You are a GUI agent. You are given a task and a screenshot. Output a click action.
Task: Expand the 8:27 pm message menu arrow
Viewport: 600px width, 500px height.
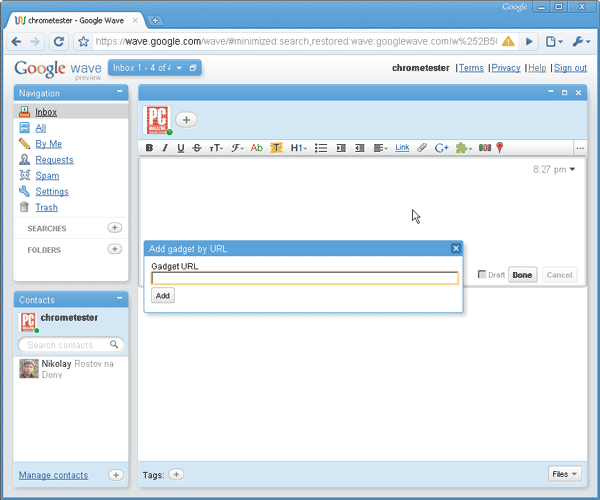coord(572,169)
